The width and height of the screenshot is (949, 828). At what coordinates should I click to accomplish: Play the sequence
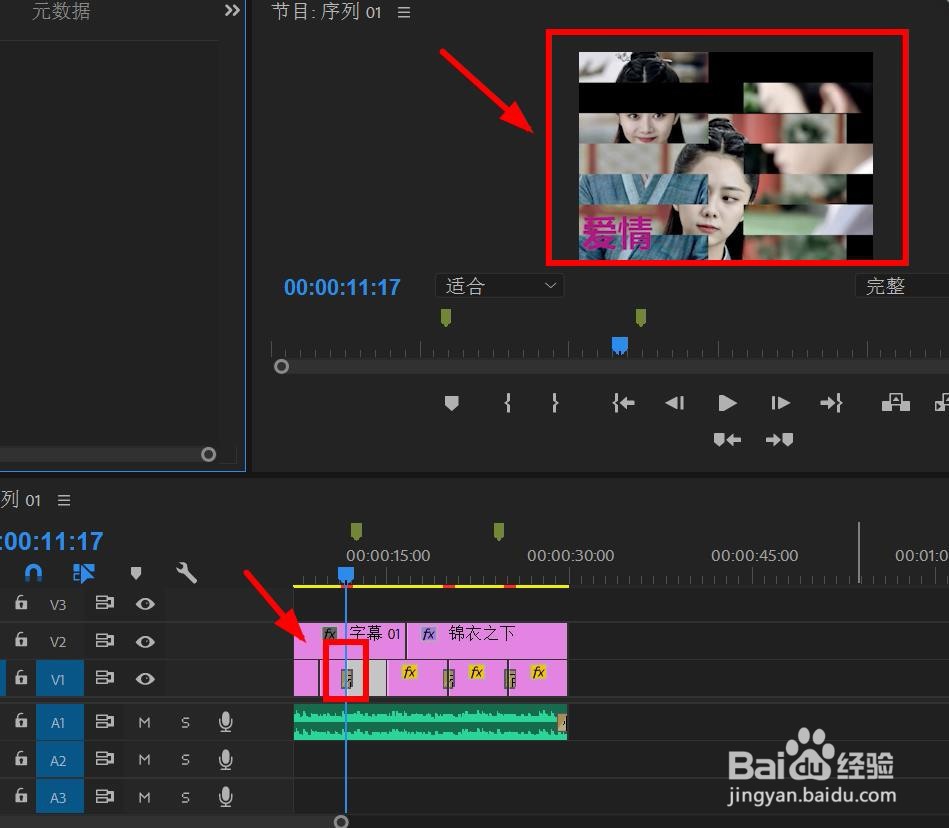727,403
